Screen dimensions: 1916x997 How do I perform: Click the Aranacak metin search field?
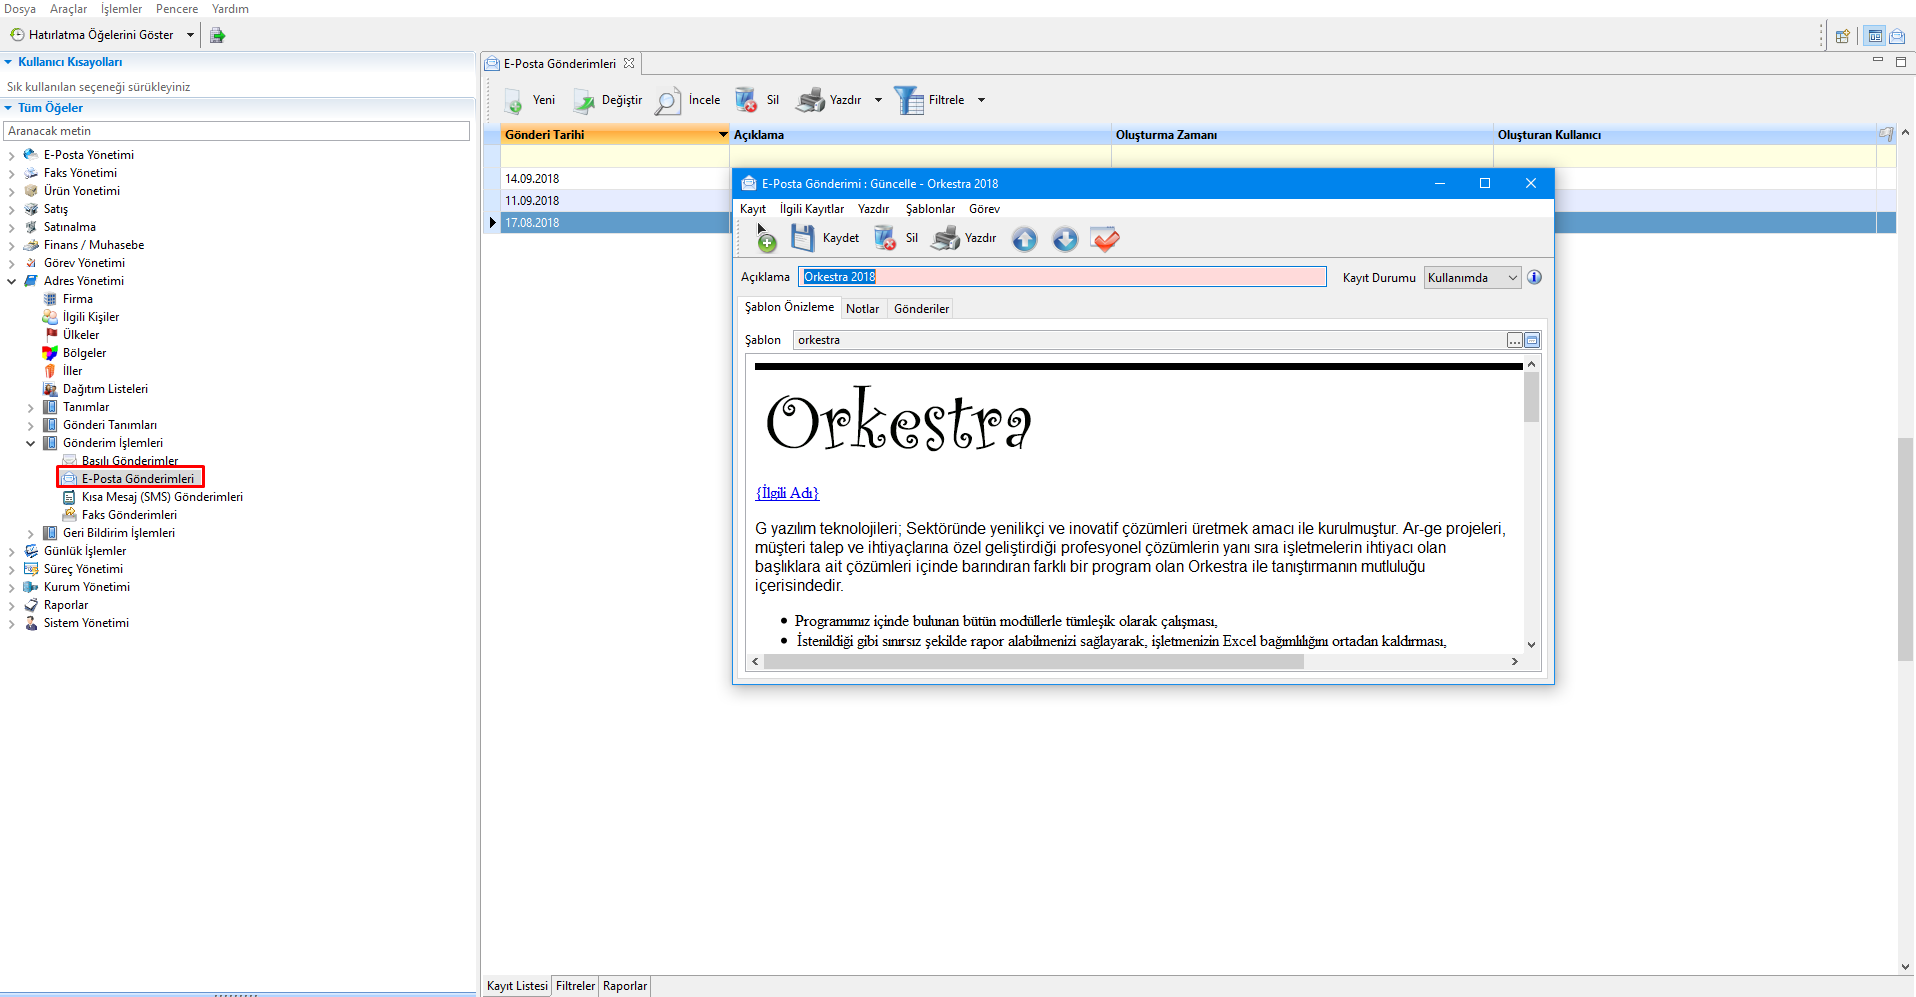237,131
